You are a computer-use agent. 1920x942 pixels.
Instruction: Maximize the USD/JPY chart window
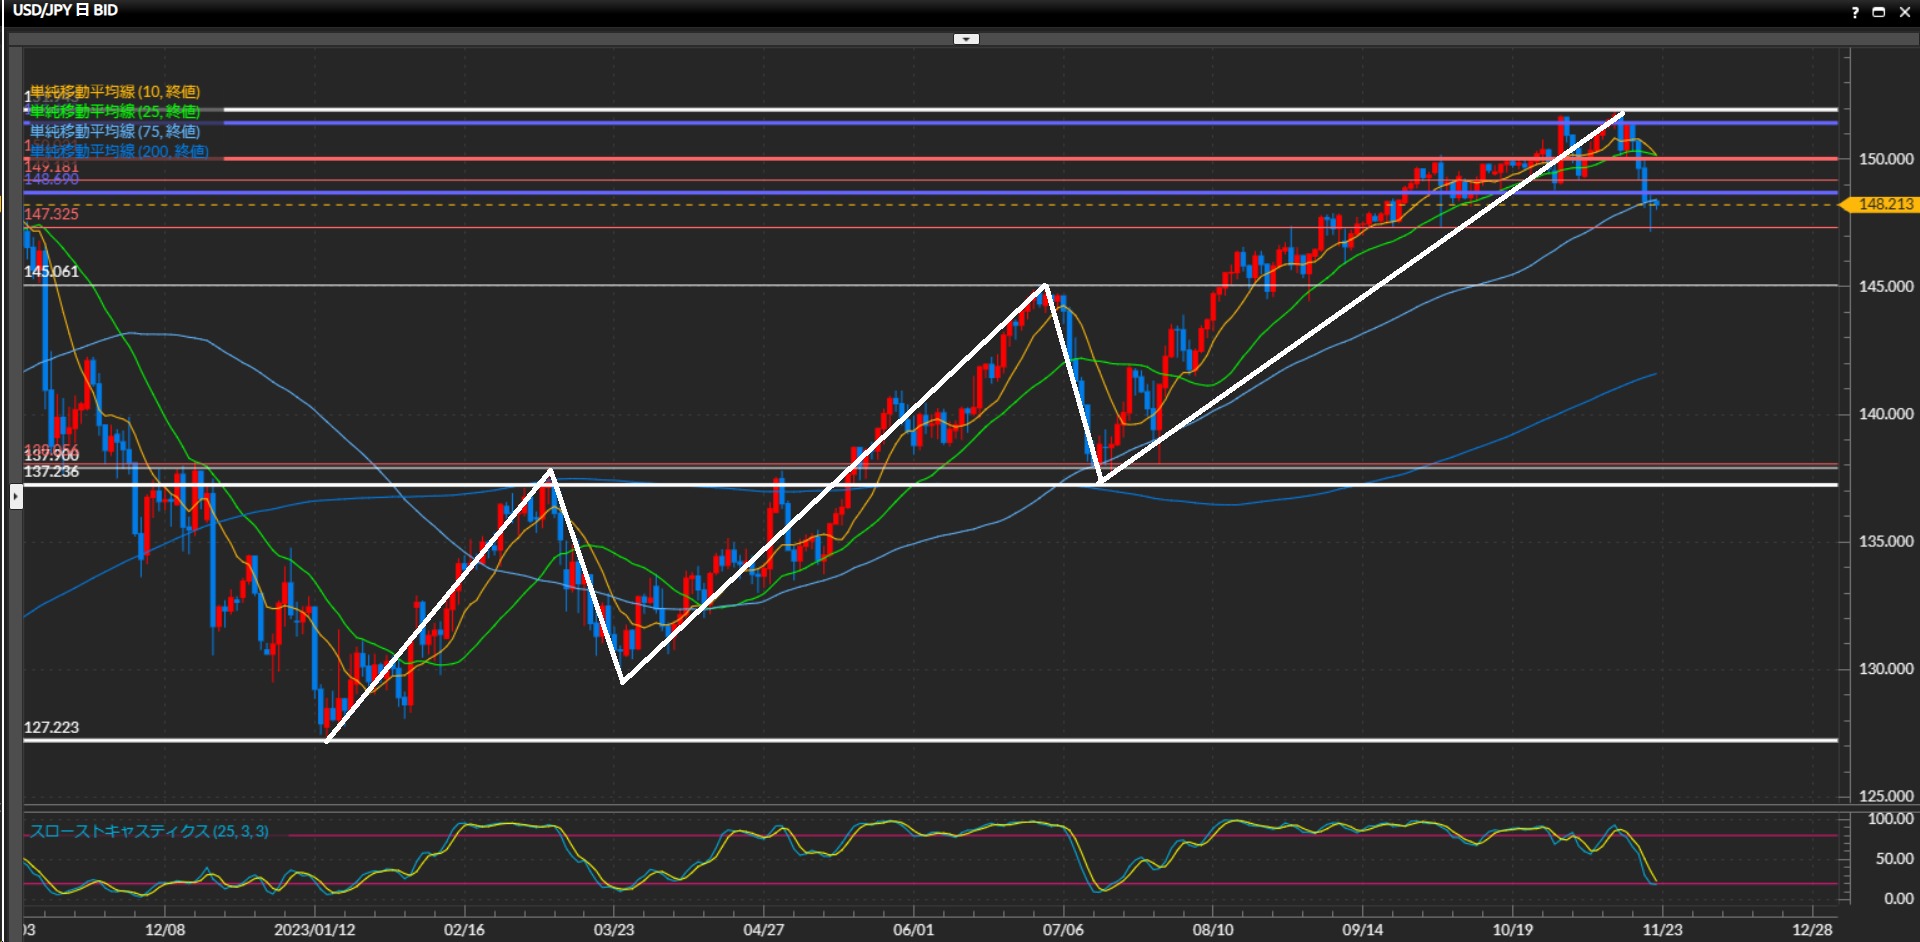pos(1878,12)
